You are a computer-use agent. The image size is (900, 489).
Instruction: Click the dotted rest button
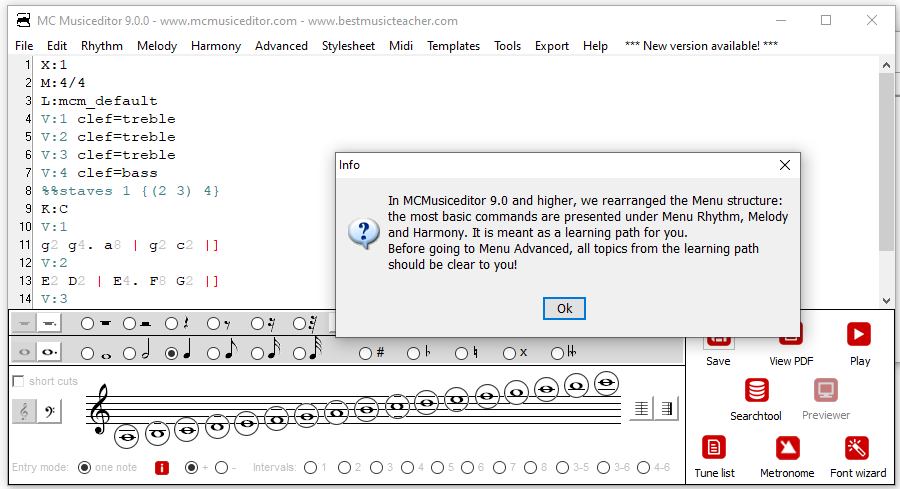(49, 324)
